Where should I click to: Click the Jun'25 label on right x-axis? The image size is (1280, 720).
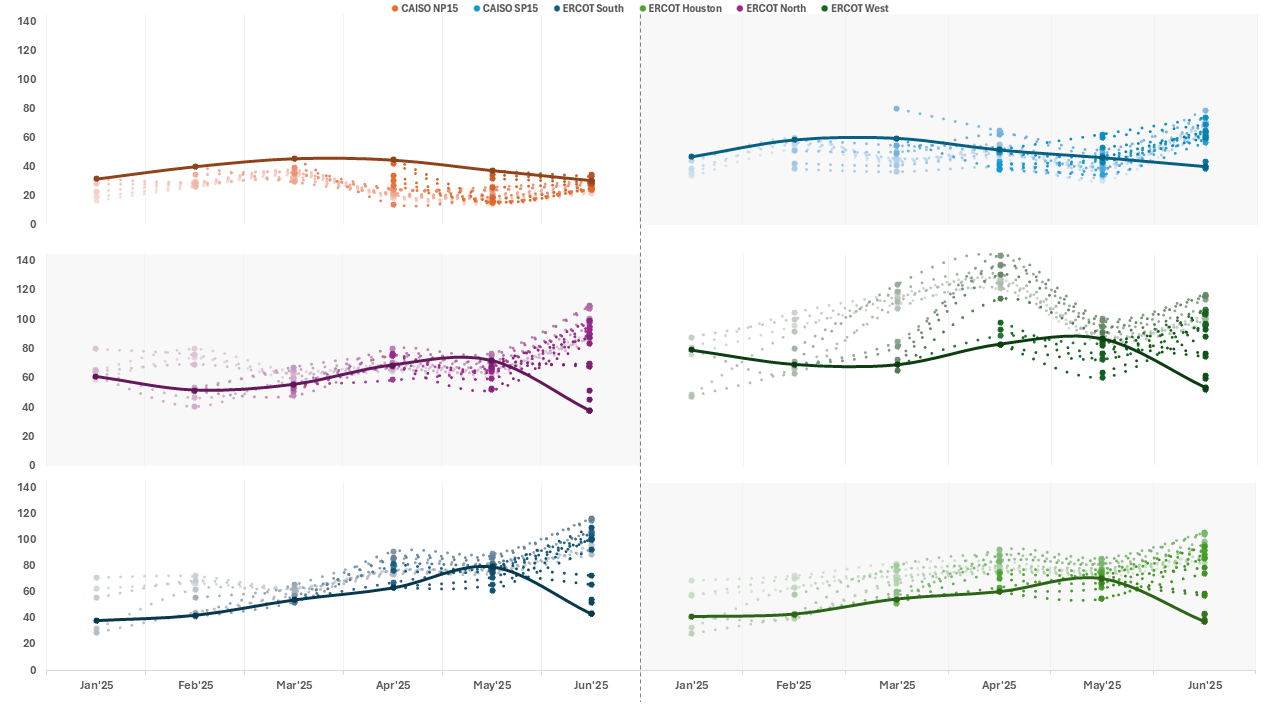(x=1204, y=686)
